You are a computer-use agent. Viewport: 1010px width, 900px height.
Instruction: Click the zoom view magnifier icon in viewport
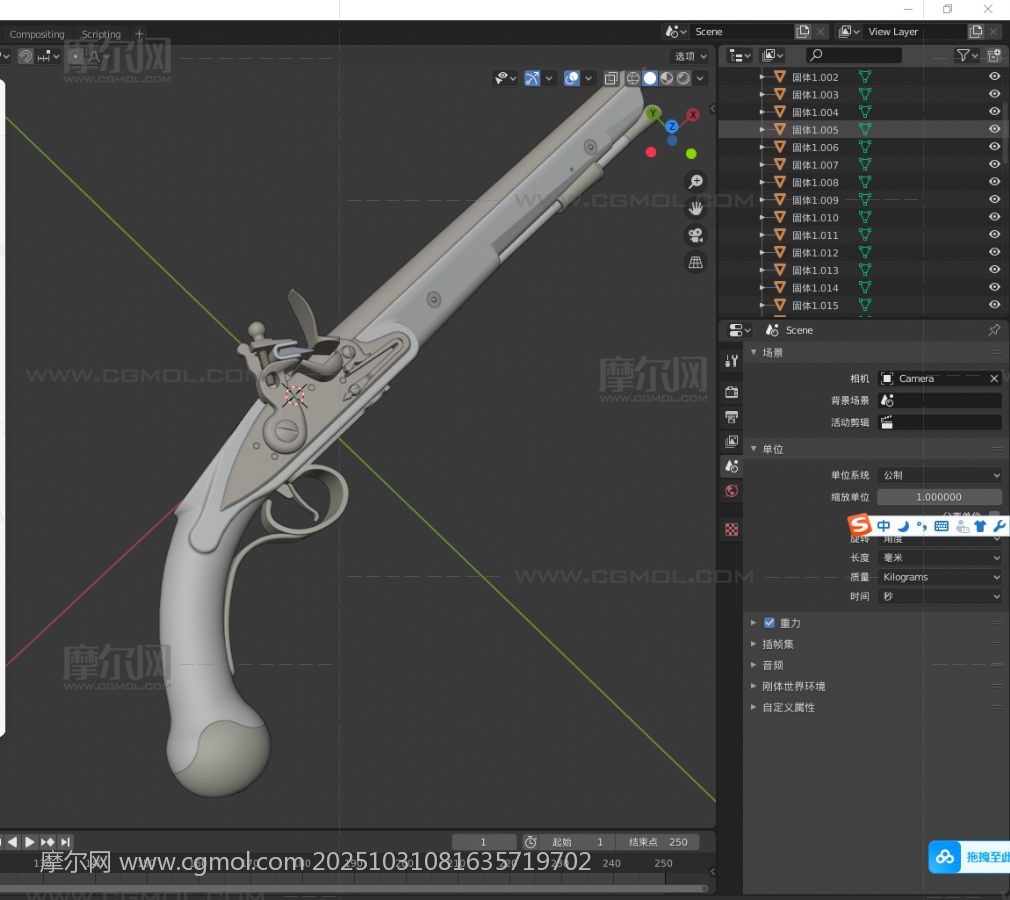click(695, 182)
